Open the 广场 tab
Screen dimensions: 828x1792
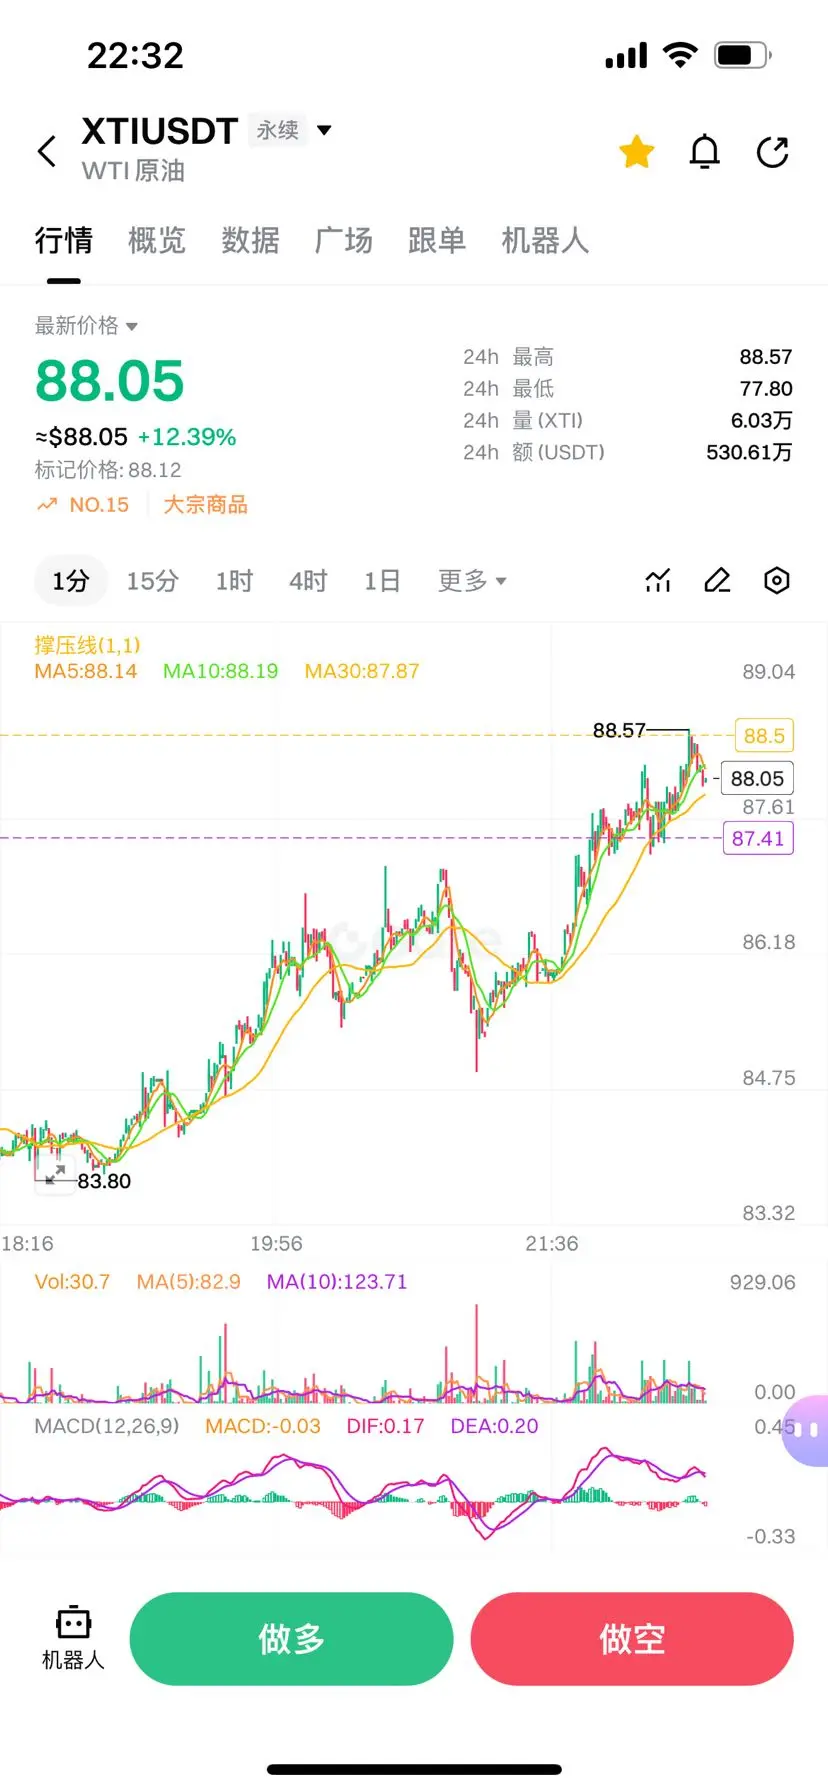pos(344,240)
